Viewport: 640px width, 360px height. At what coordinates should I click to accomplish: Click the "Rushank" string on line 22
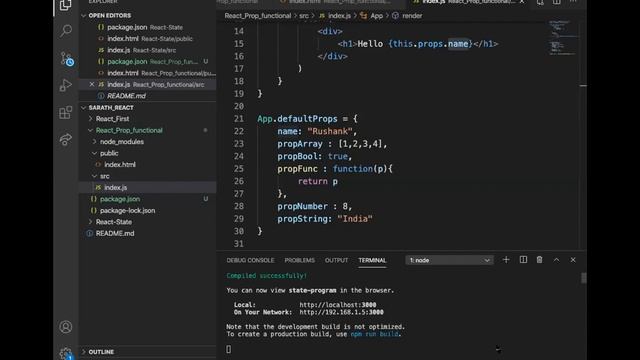click(330, 131)
